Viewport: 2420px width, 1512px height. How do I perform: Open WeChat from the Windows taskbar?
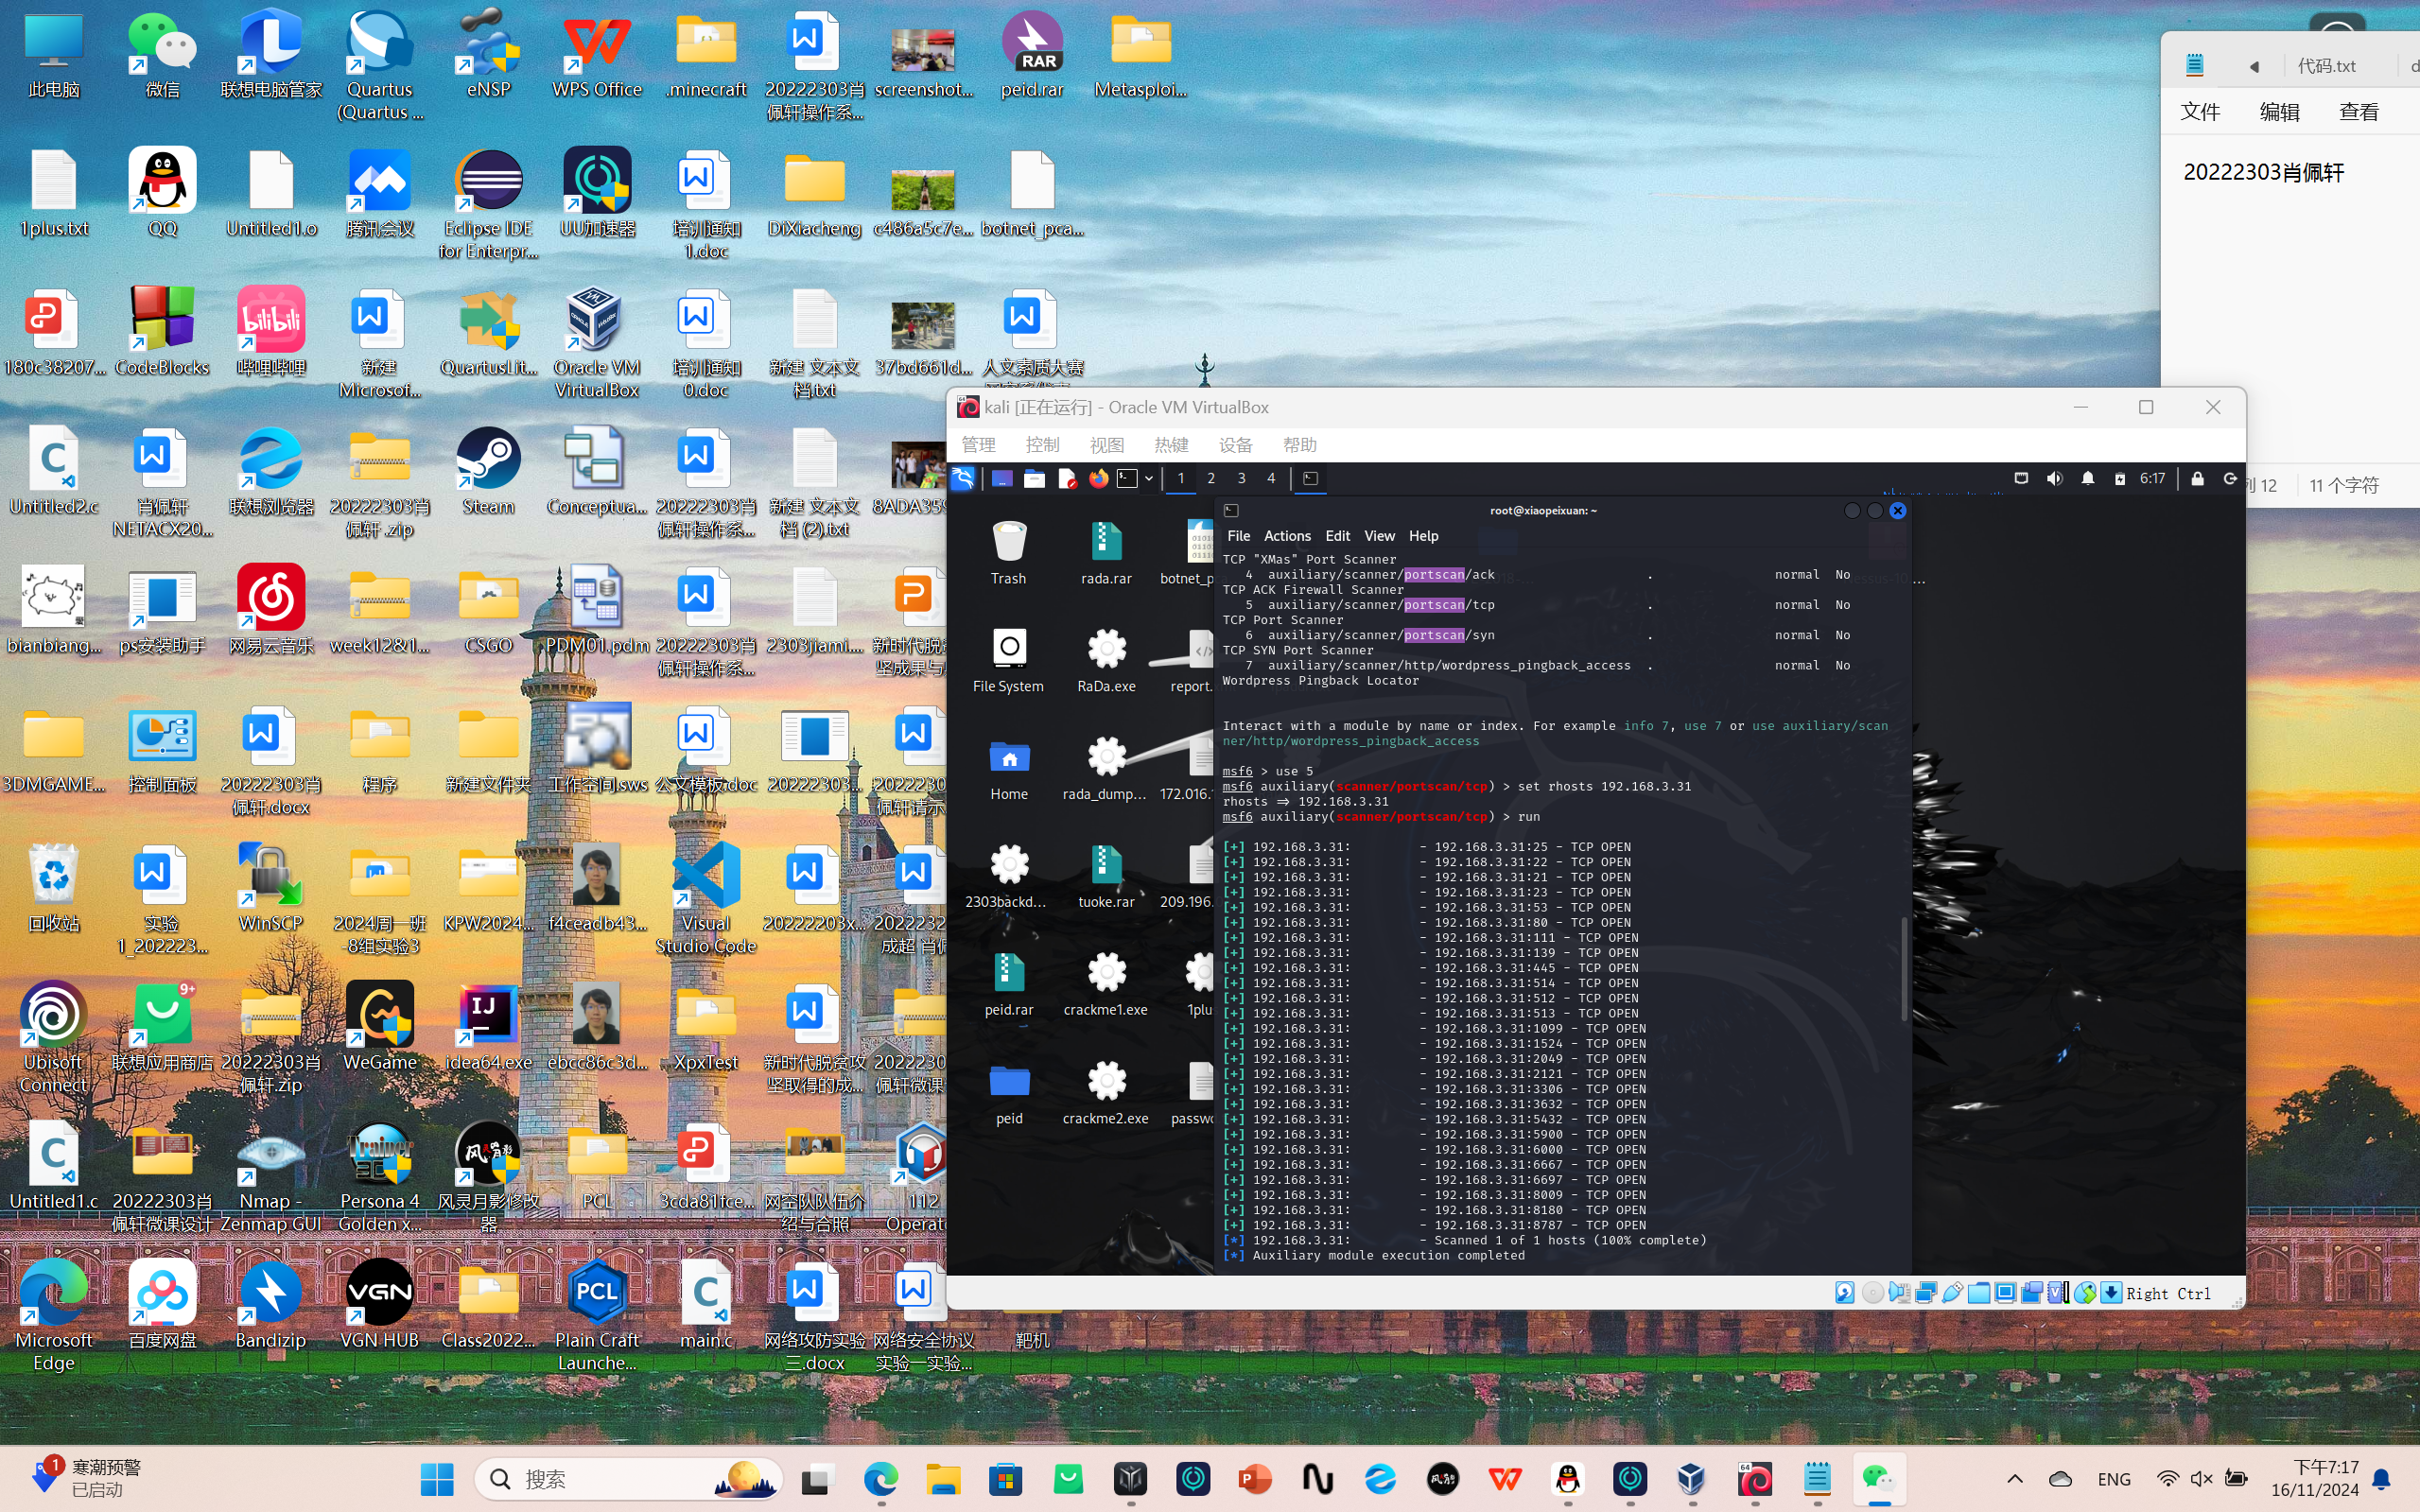pos(1878,1478)
